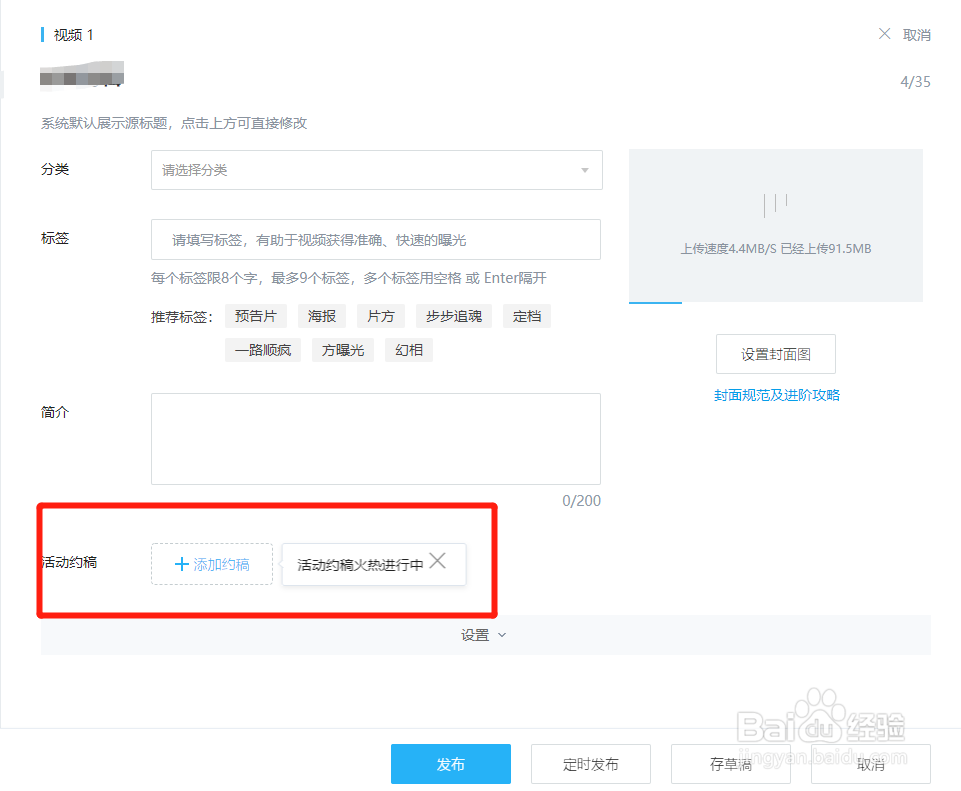
Task: Add recommended tag 海报
Action: [322, 316]
